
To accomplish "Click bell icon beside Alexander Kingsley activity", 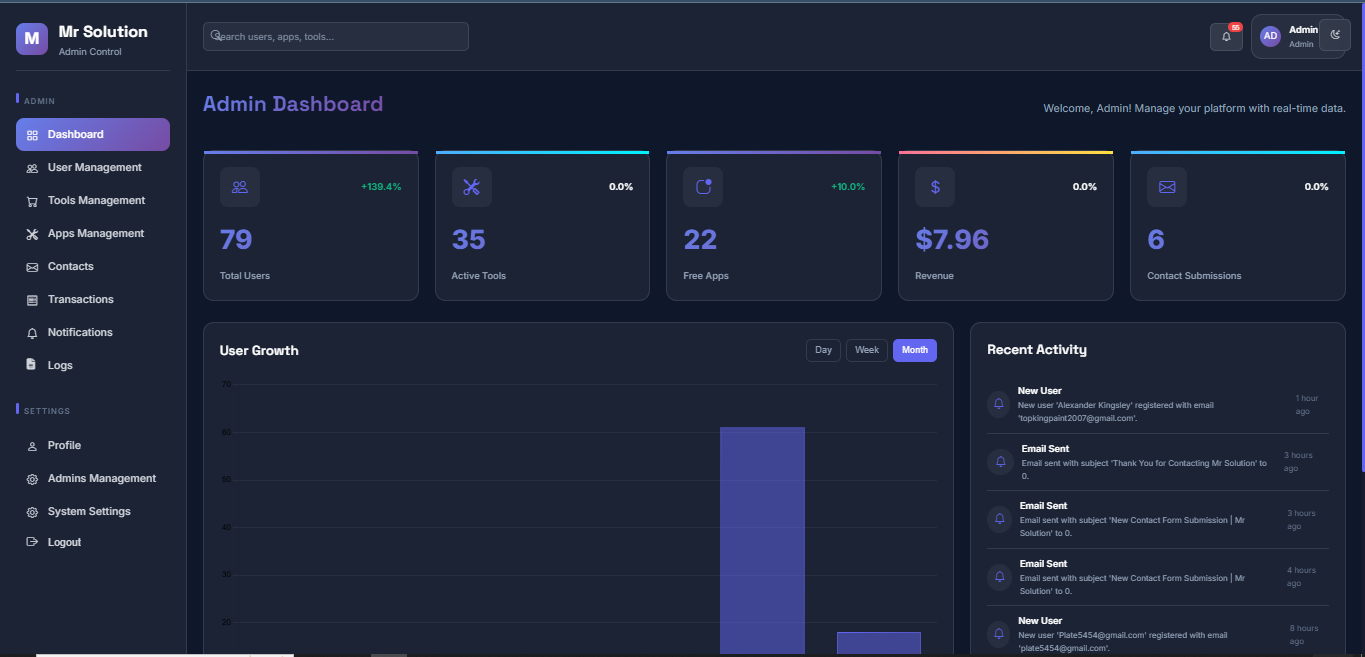I will (x=998, y=404).
